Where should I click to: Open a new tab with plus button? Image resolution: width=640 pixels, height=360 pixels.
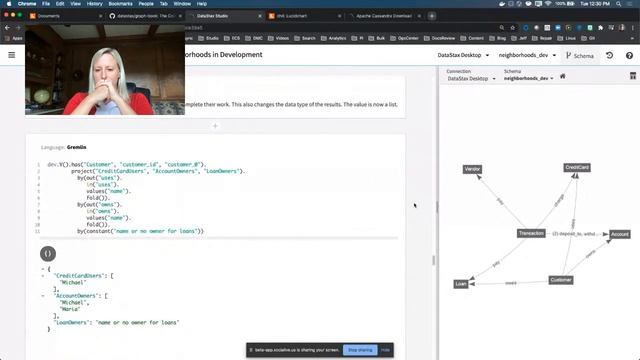(x=431, y=16)
